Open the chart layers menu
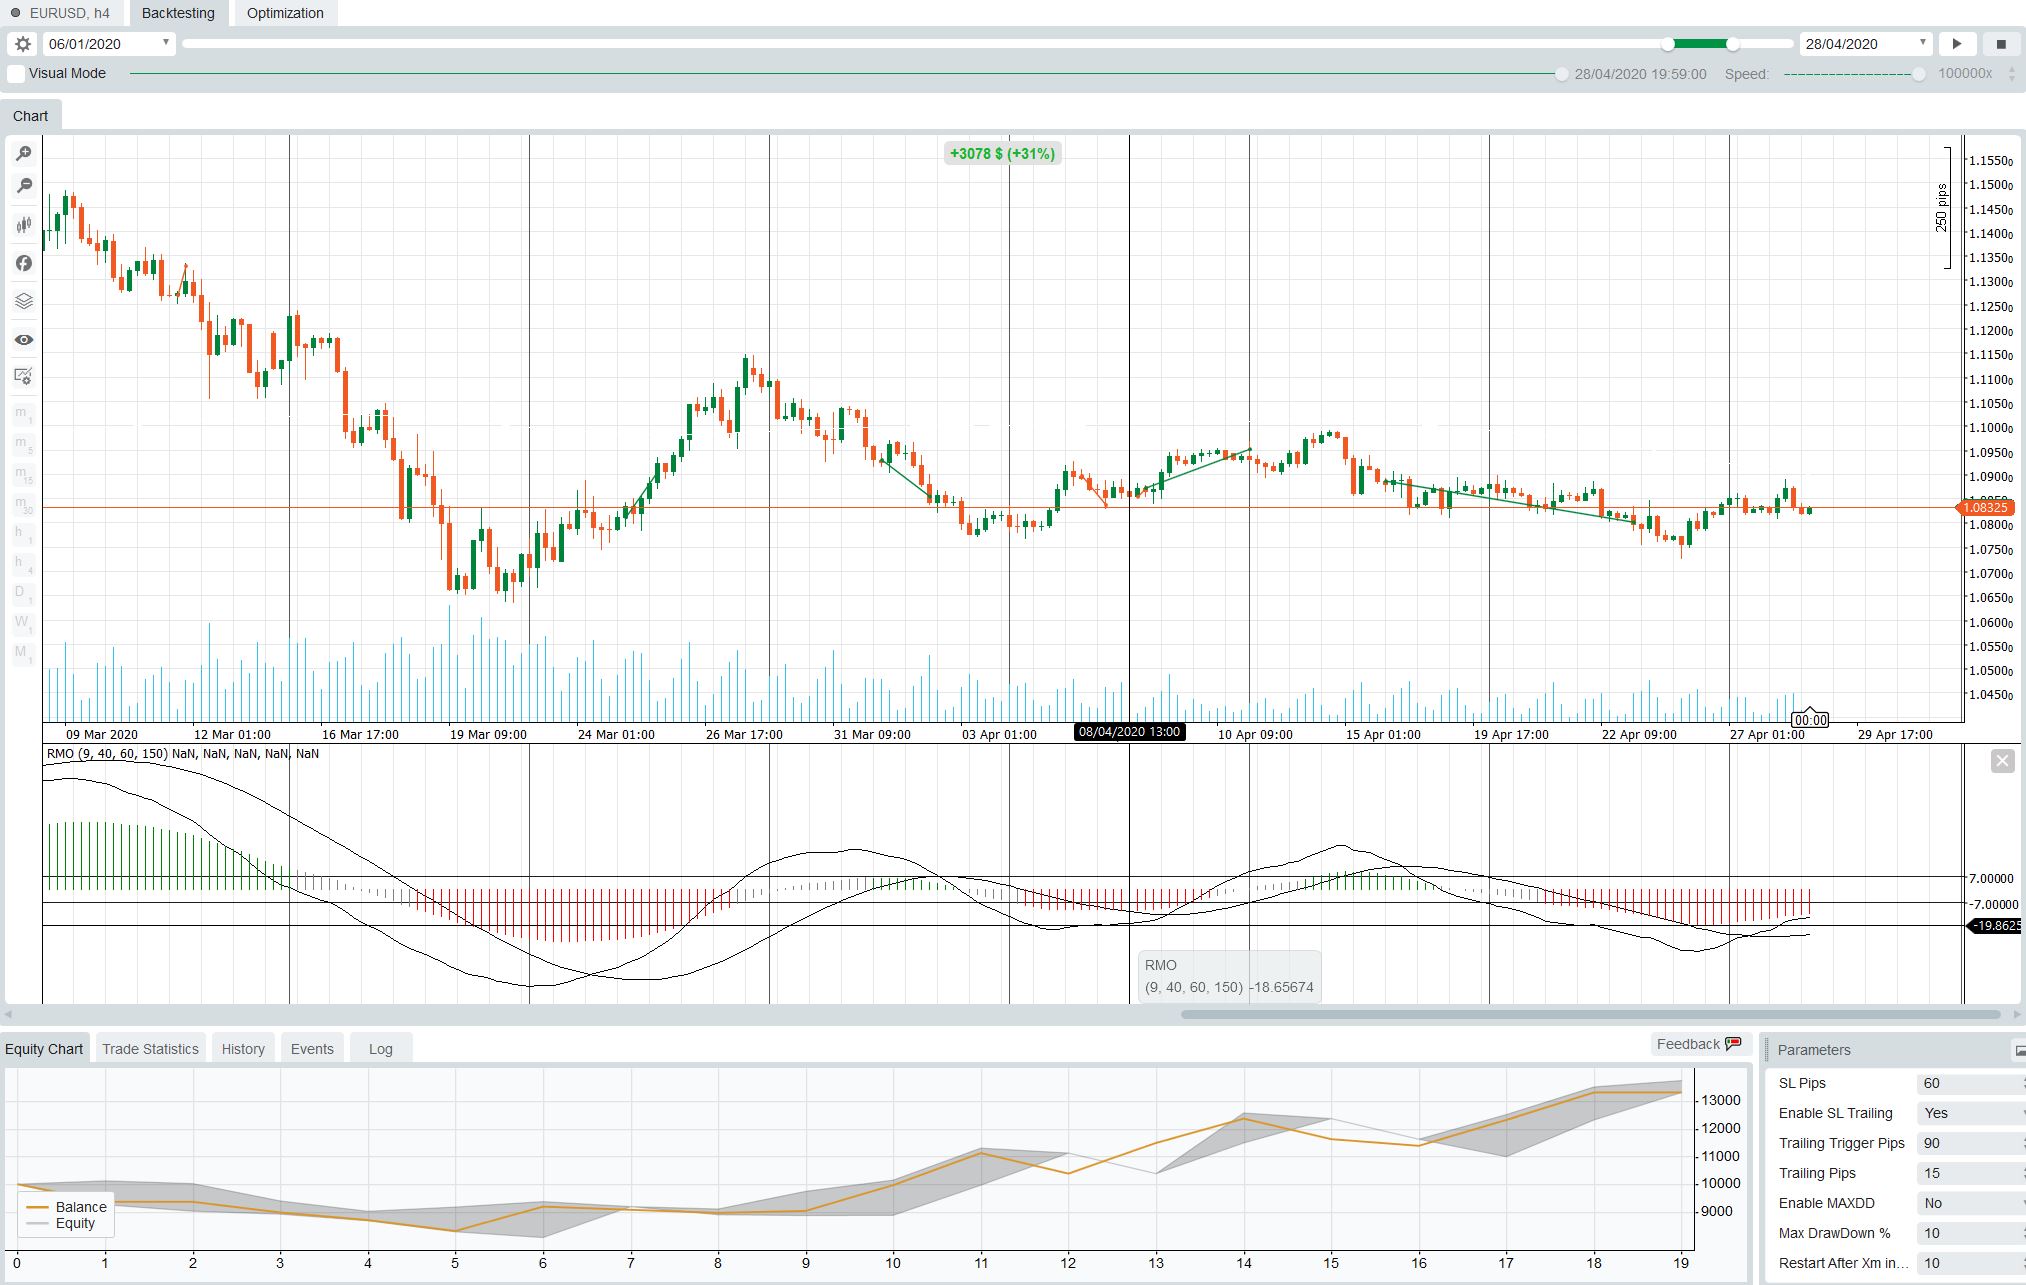 pos(23,301)
